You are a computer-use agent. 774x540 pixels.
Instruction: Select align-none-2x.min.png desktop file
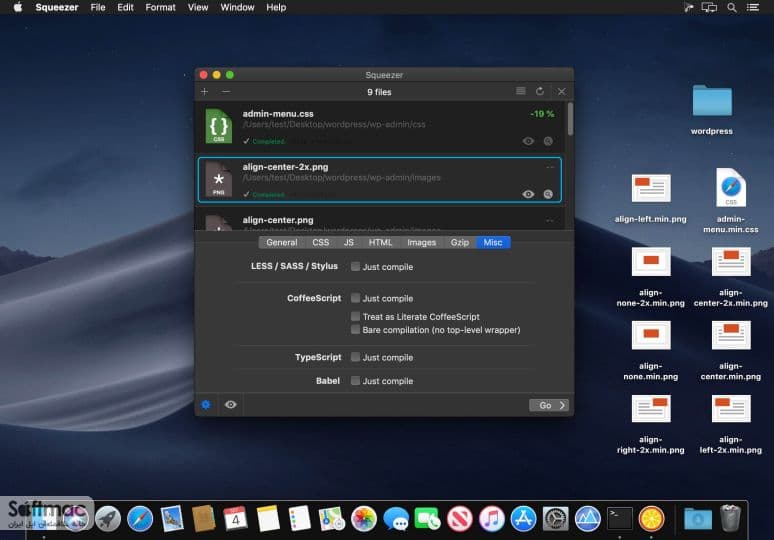[x=651, y=262]
